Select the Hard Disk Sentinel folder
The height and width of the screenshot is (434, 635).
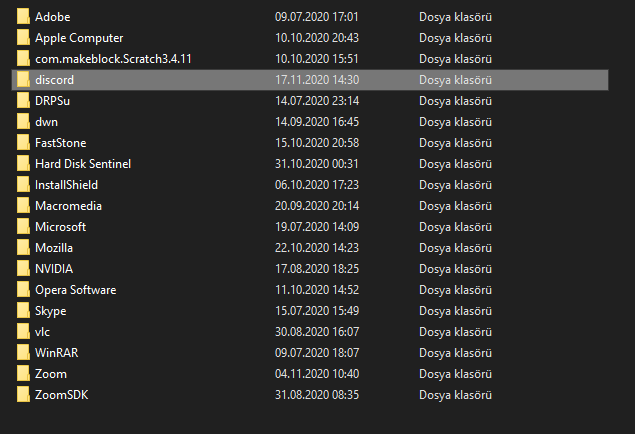pyautogui.click(x=83, y=164)
